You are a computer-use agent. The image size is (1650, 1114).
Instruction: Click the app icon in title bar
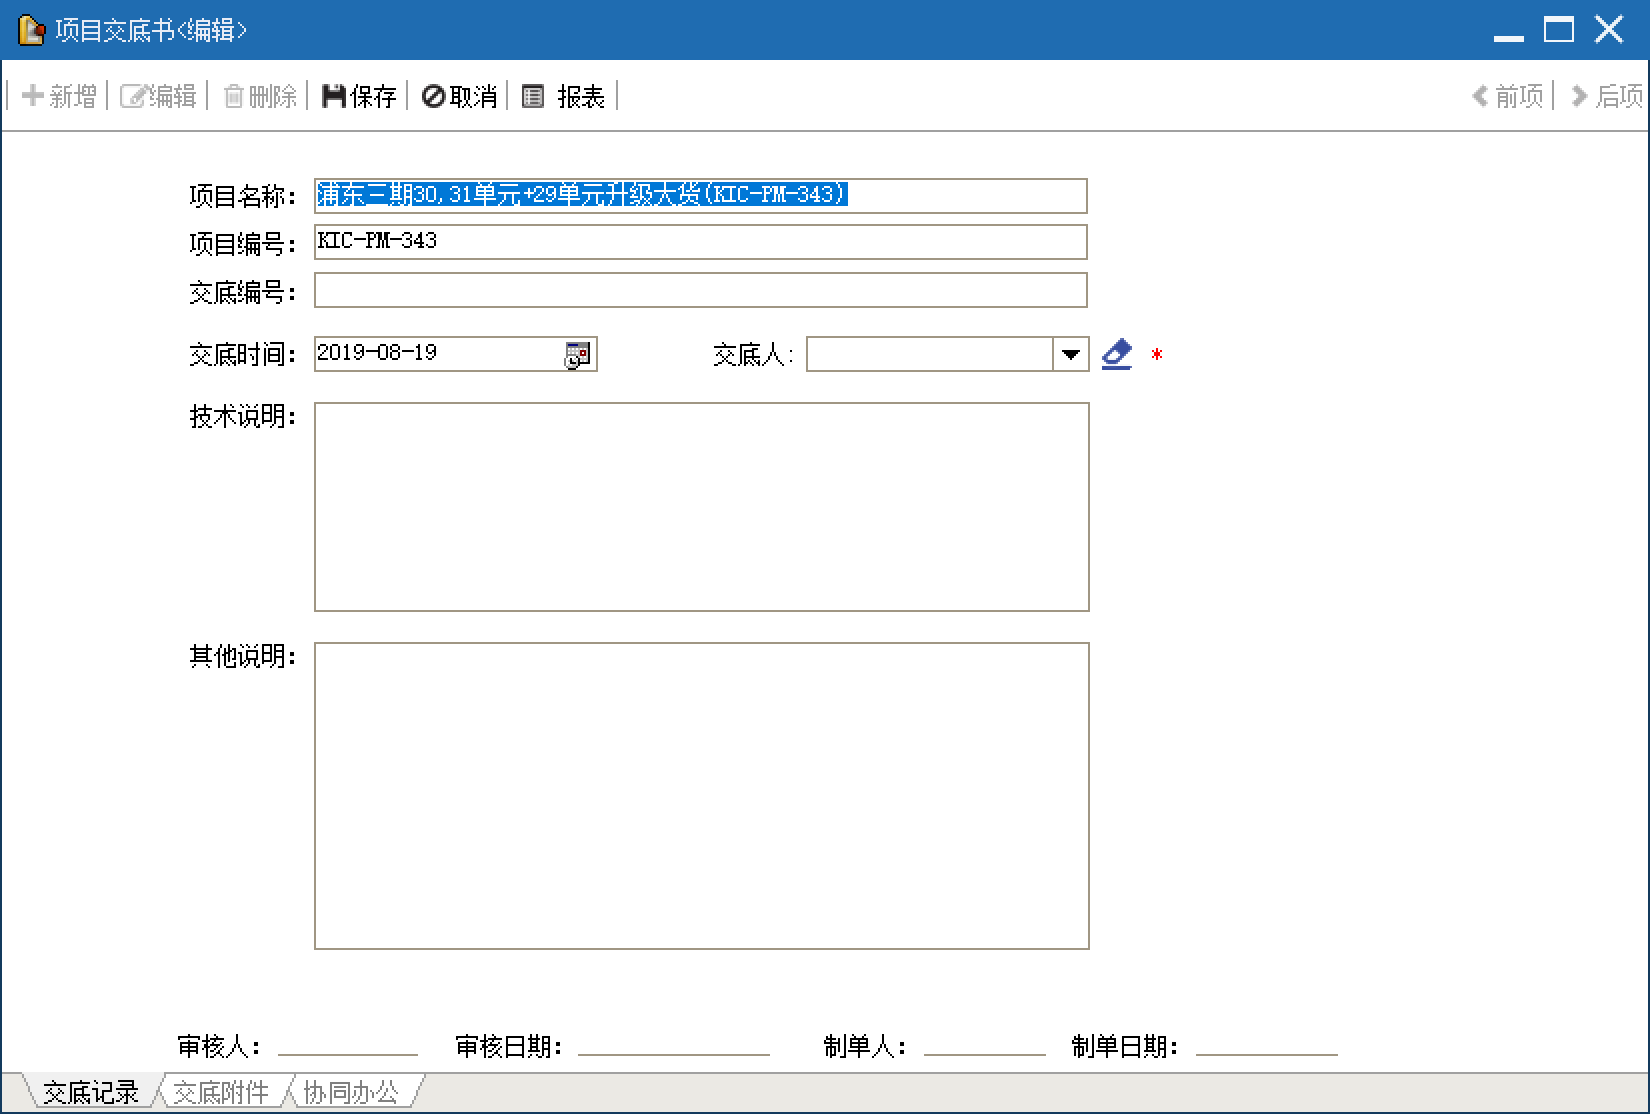31,31
